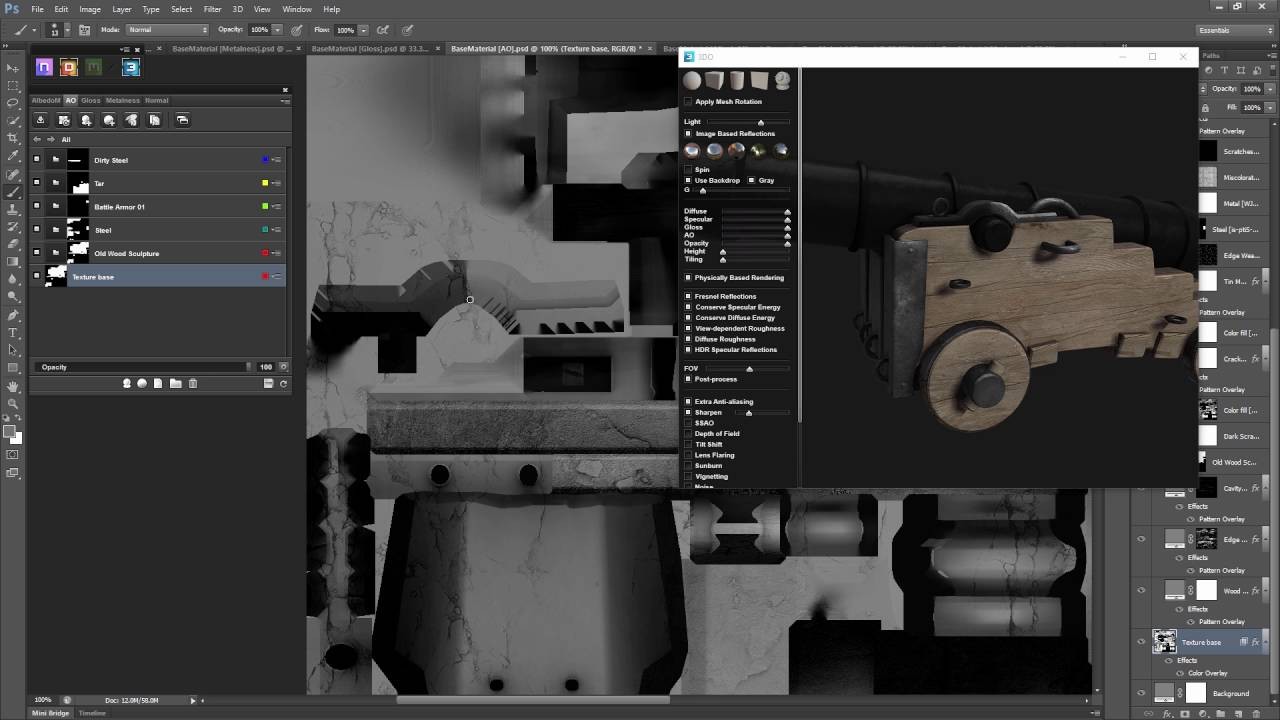Enable the Spin checkbox
This screenshot has width=1280, height=720.
(688, 169)
